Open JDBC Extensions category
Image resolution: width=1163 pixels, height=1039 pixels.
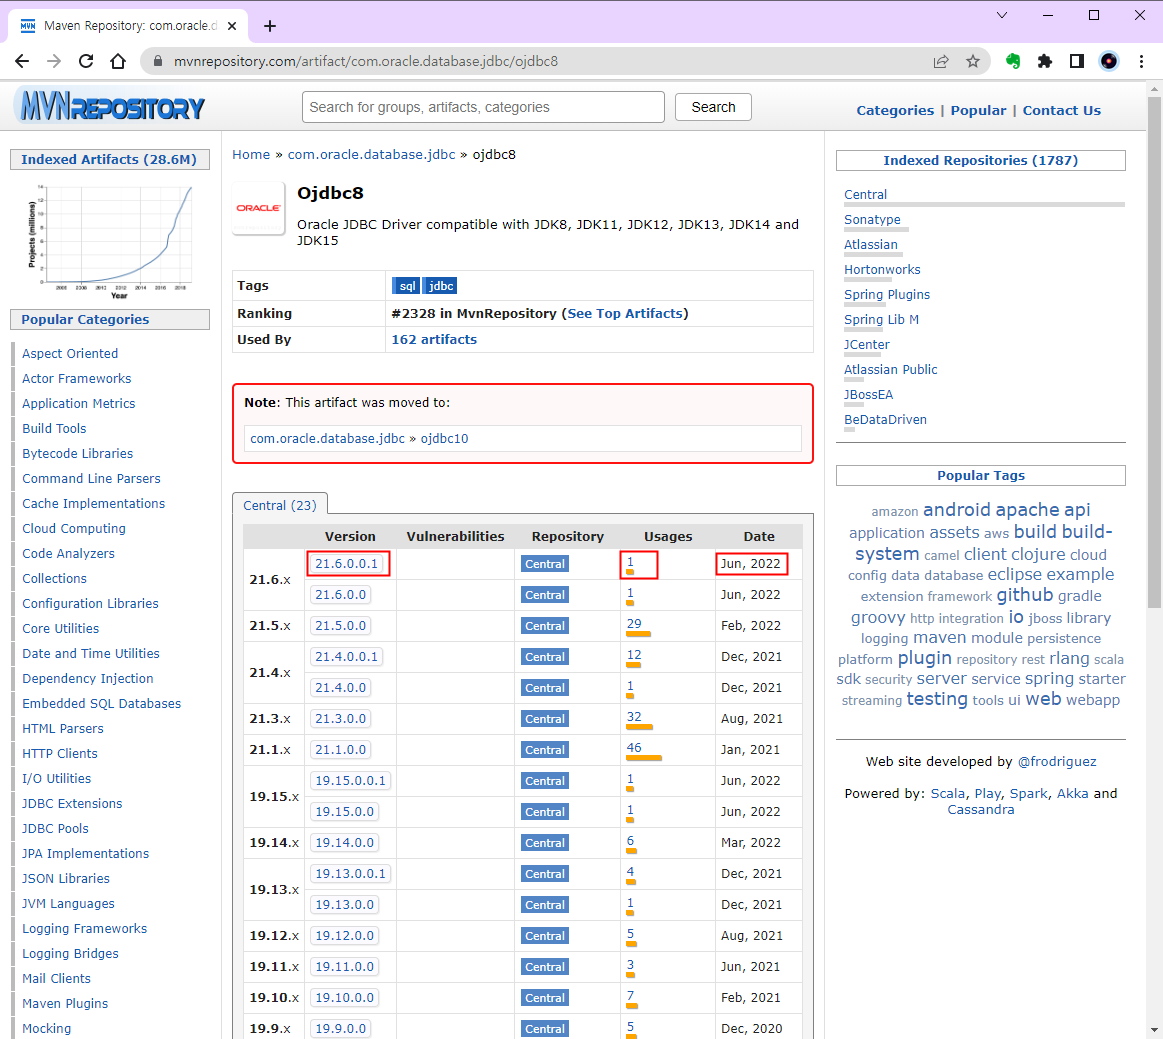tap(72, 804)
